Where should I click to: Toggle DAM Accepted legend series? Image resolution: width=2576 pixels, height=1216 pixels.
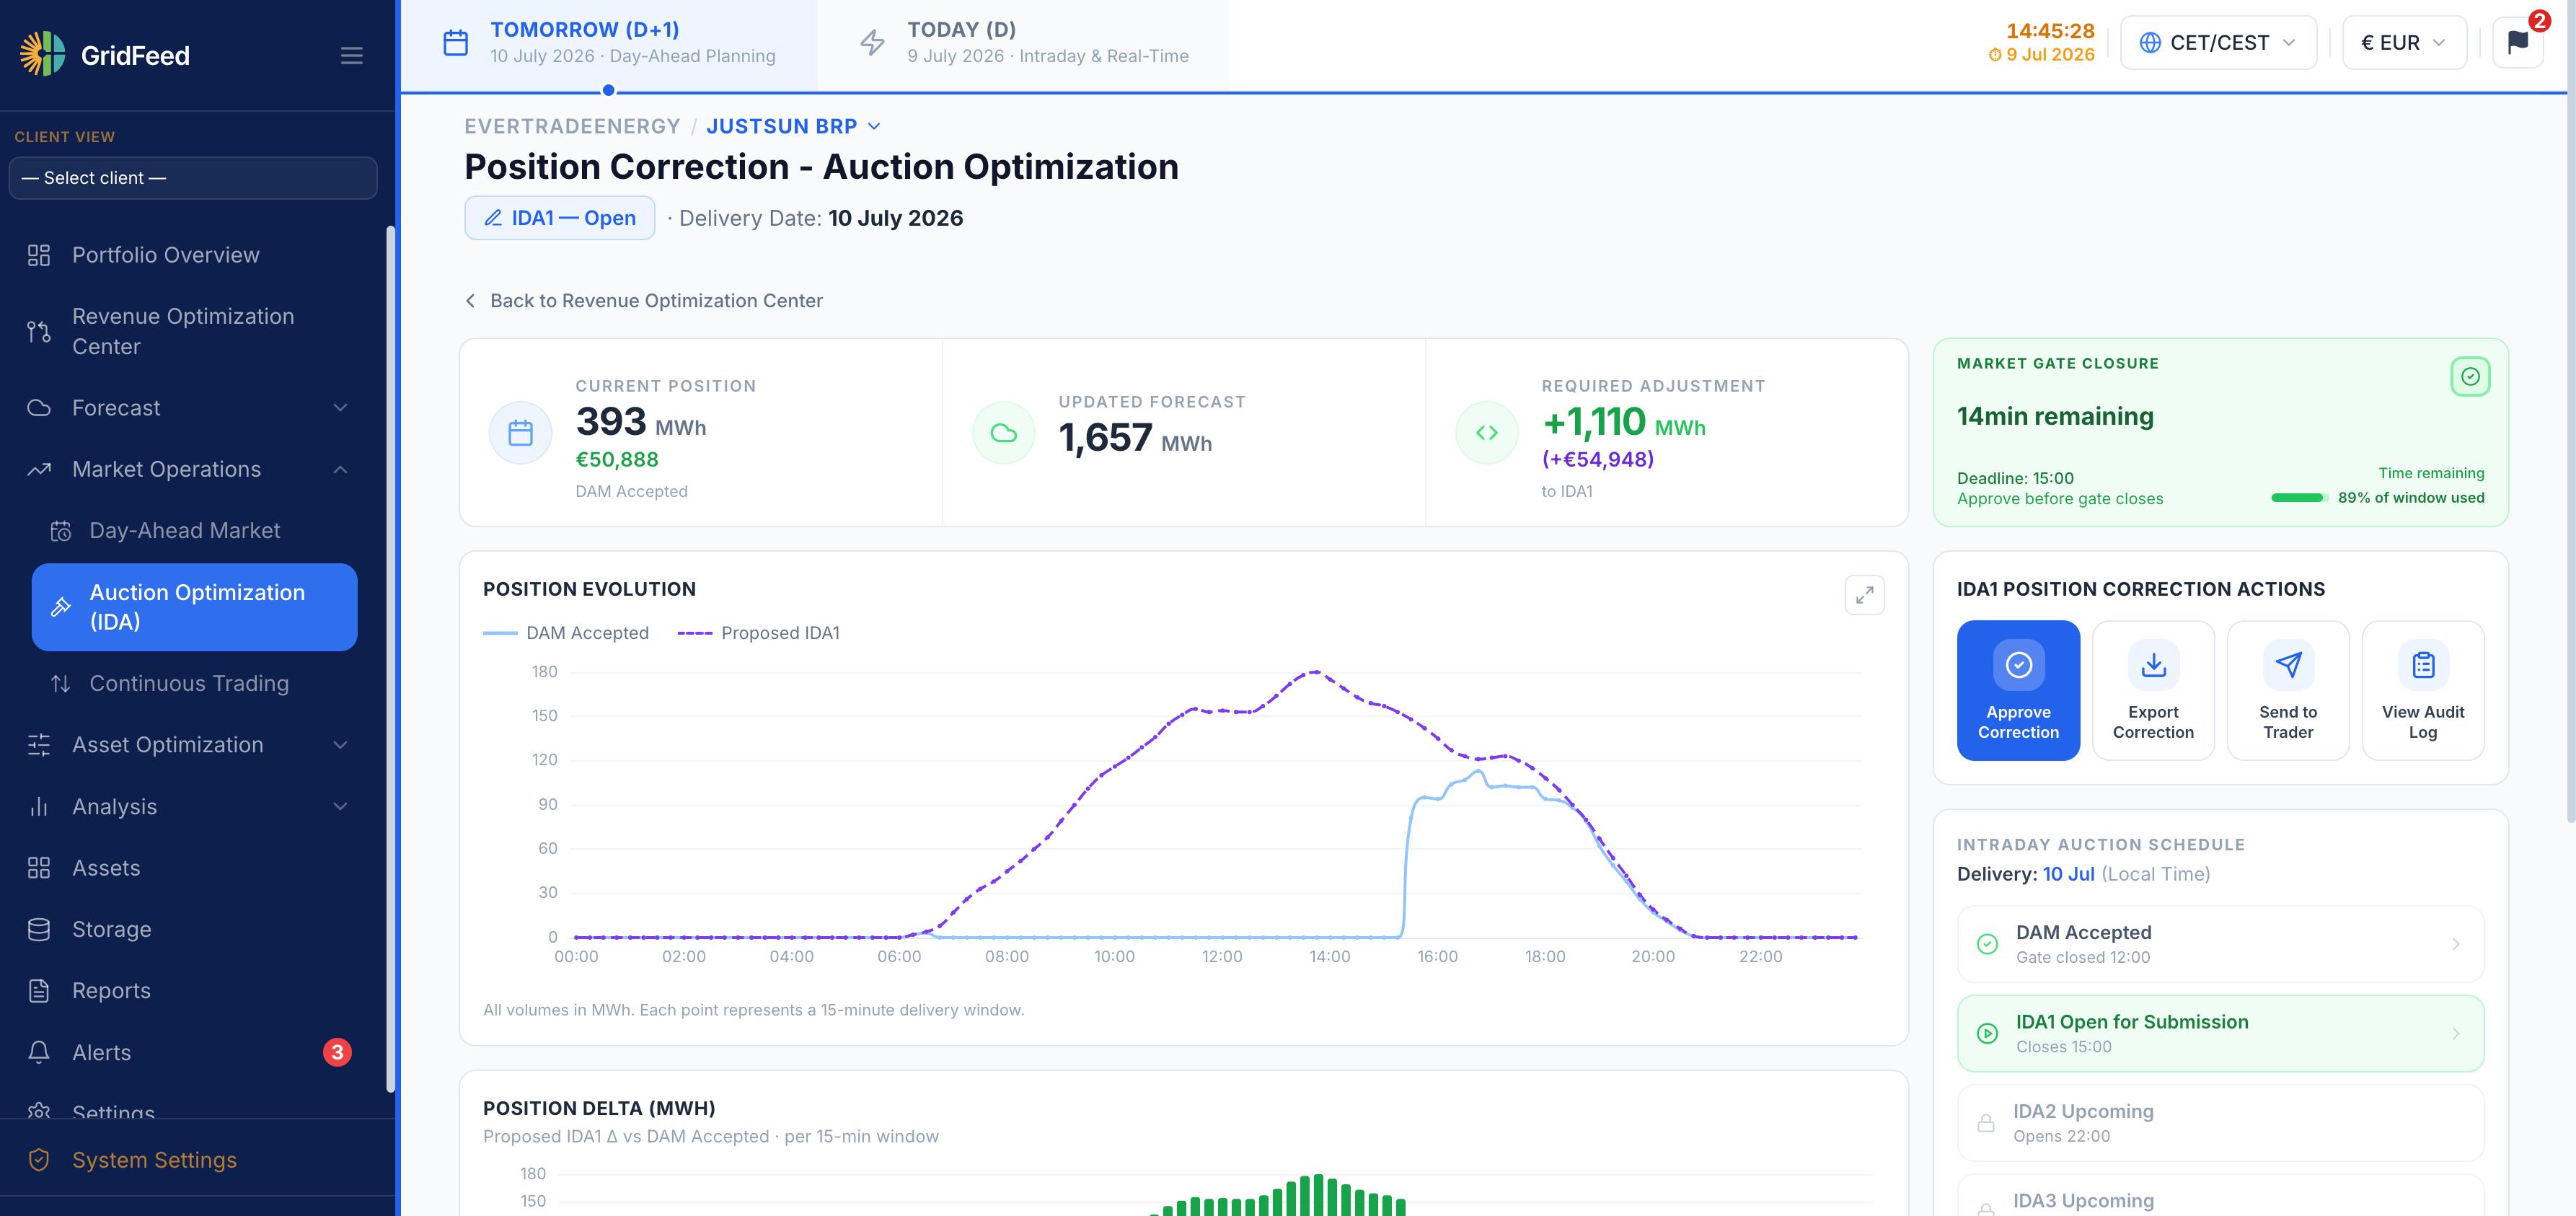566,633
